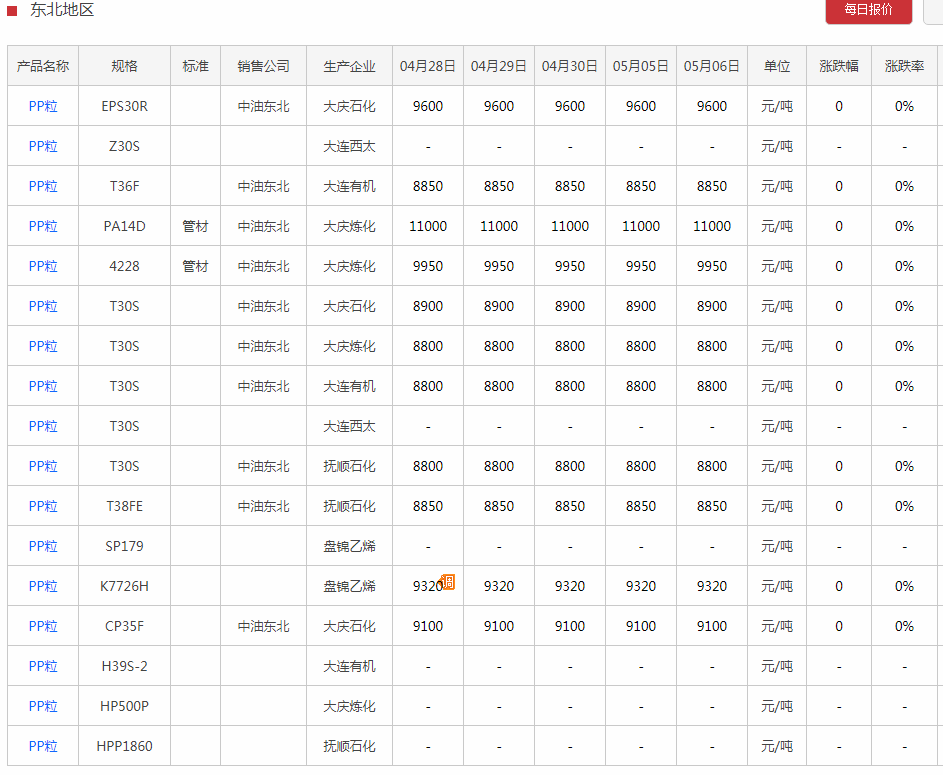Click 05月06日 price 11000 for PA14D
Viewport: 943px width, 775px height.
711,226
